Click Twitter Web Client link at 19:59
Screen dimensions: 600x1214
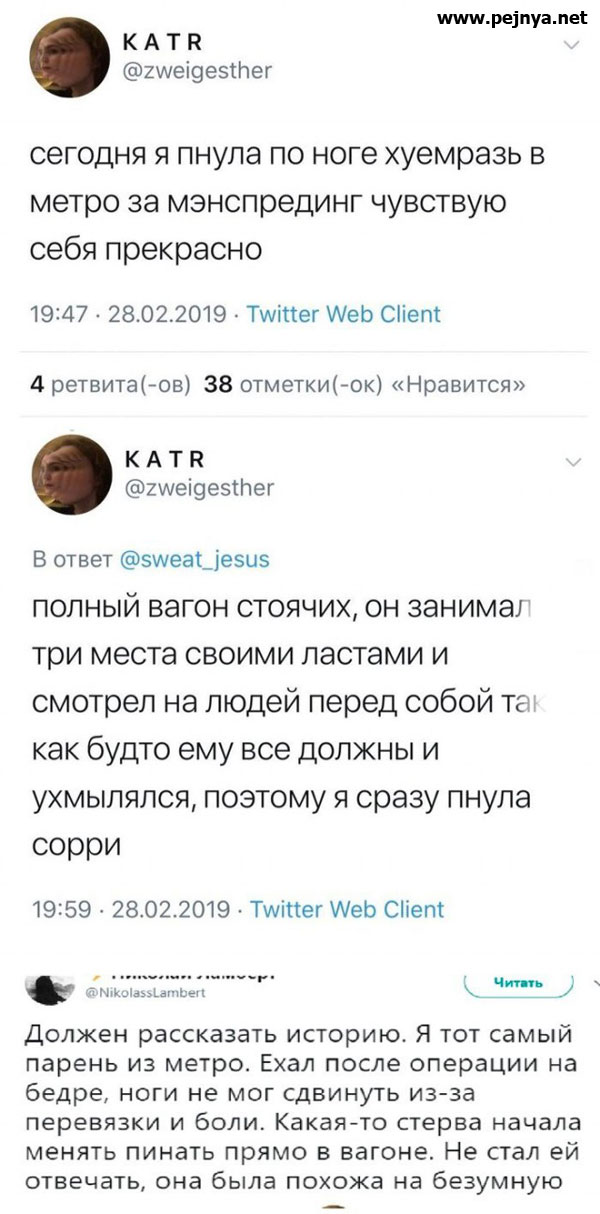point(346,910)
